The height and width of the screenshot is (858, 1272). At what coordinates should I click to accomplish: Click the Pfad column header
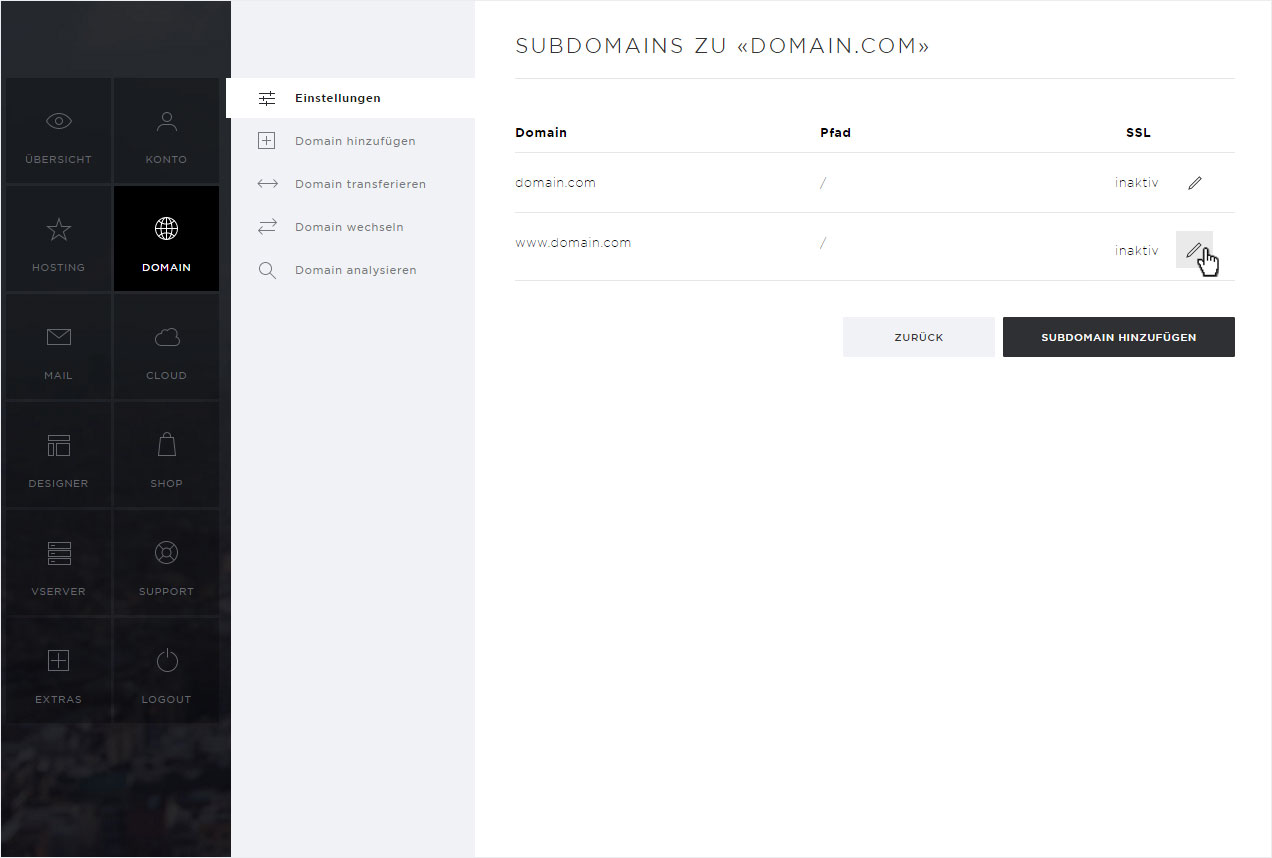(835, 132)
